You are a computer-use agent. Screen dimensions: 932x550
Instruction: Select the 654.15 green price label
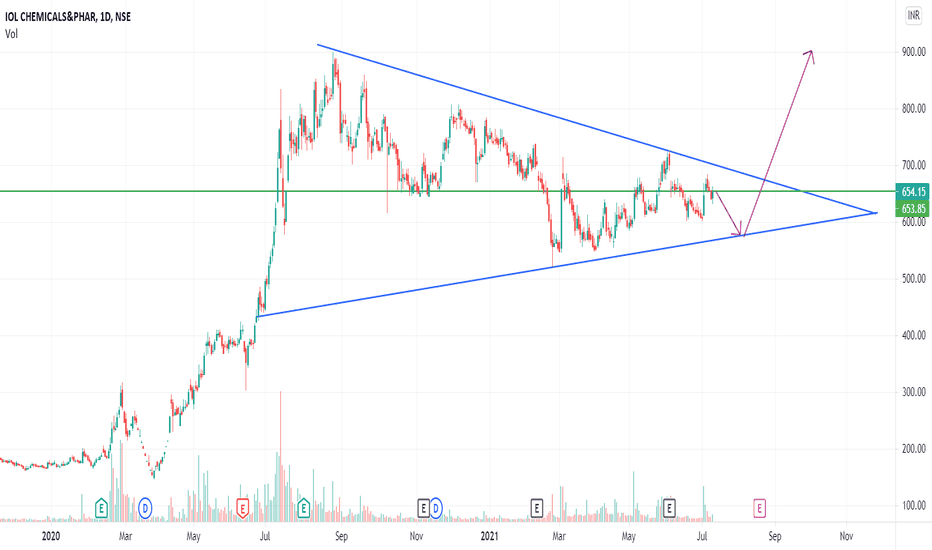click(x=912, y=191)
